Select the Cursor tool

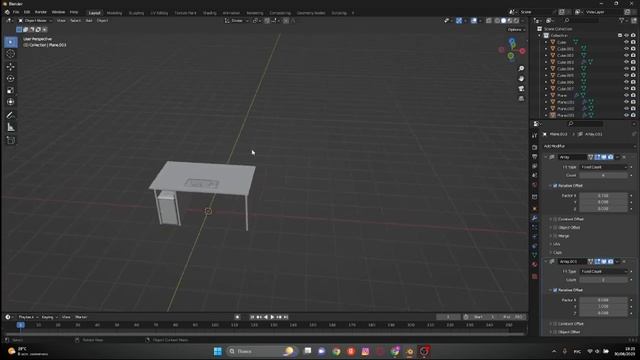point(11,54)
